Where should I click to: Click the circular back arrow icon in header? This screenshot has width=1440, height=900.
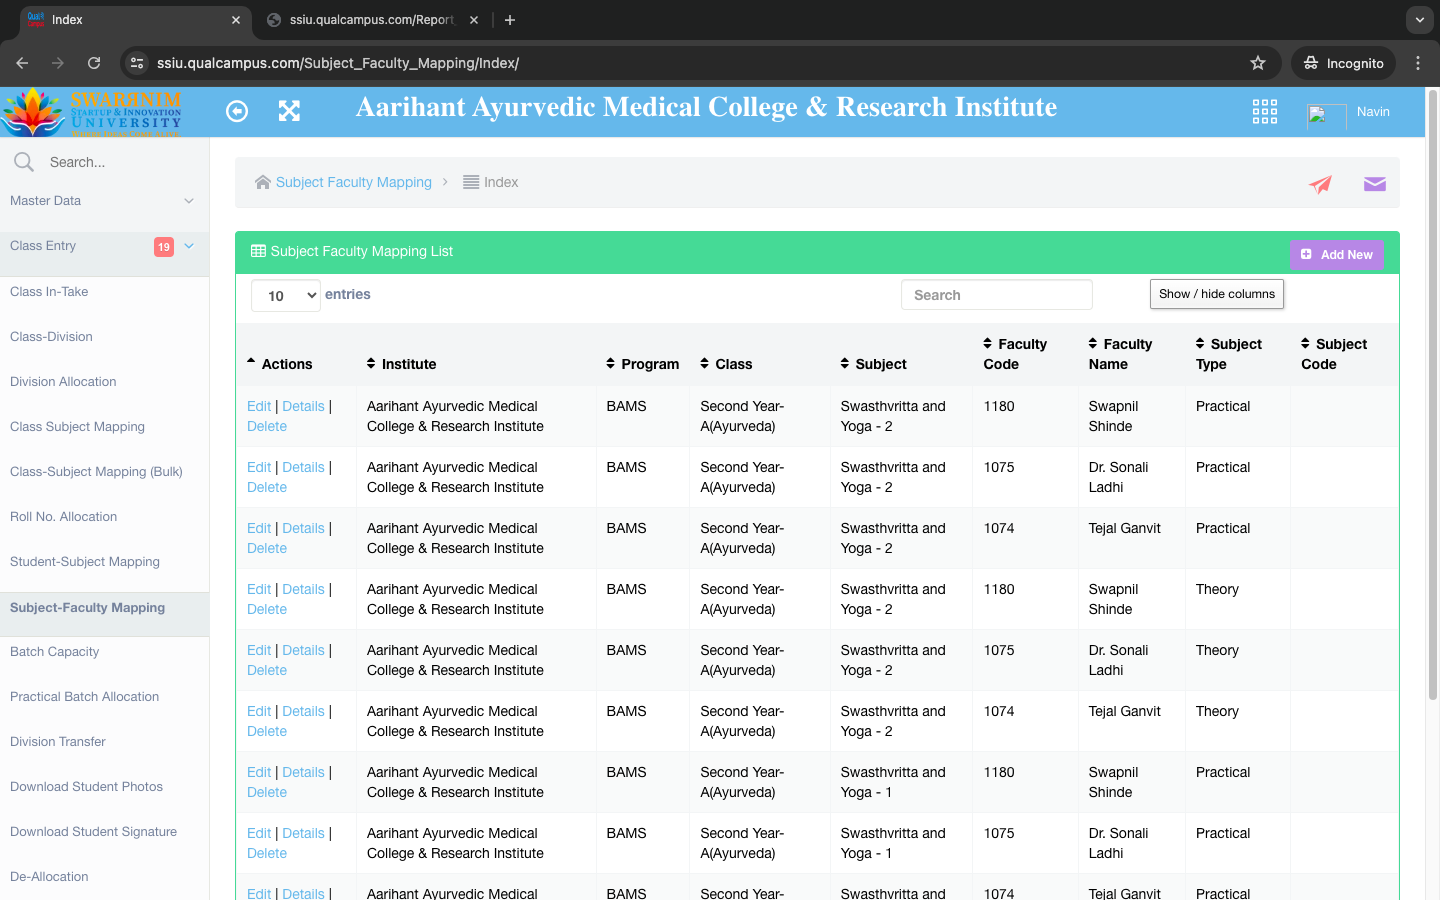point(237,111)
